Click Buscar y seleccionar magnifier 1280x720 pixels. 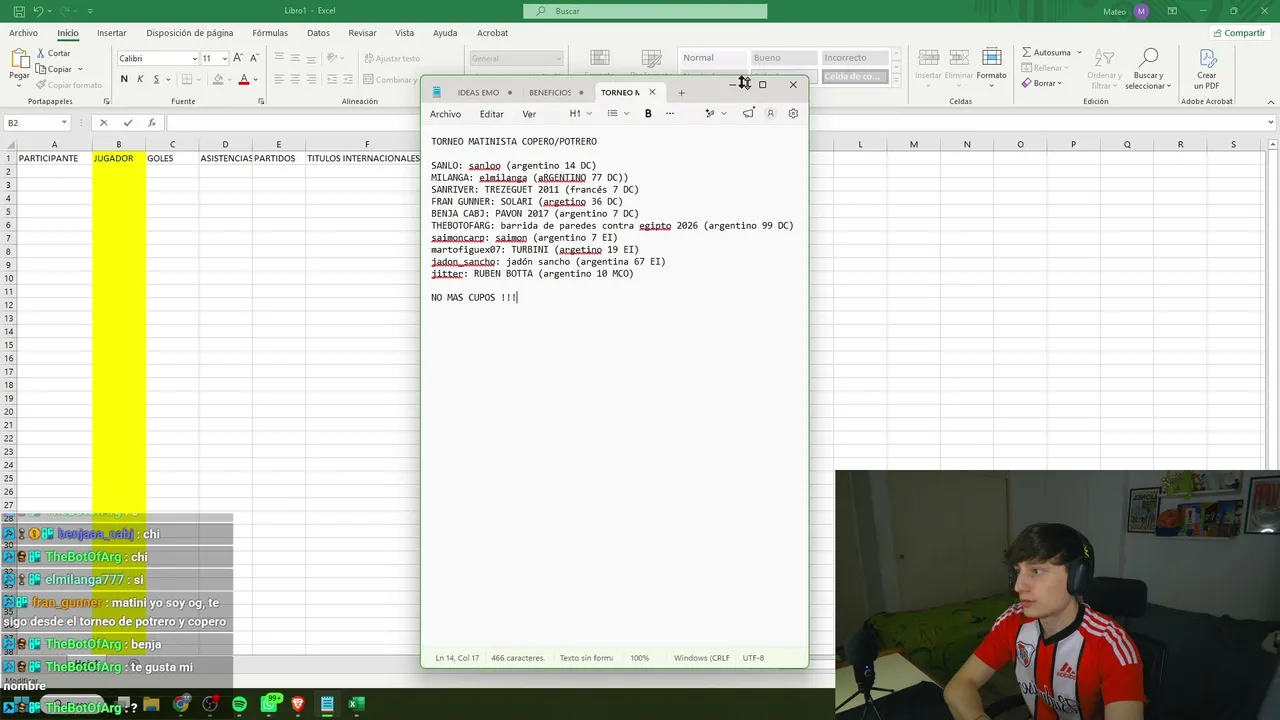click(x=1148, y=68)
